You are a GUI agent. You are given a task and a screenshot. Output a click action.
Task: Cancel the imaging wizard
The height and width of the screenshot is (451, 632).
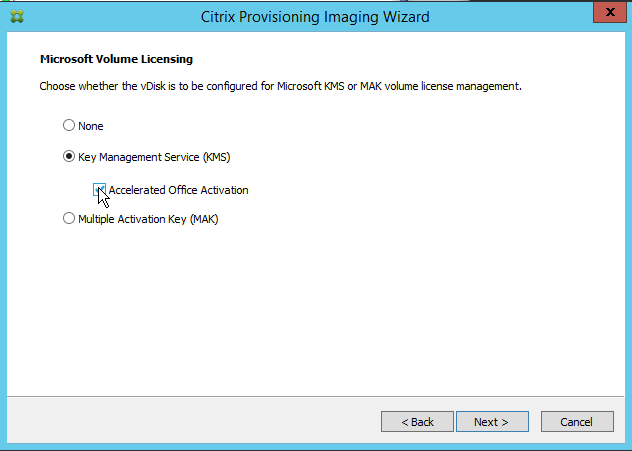576,422
